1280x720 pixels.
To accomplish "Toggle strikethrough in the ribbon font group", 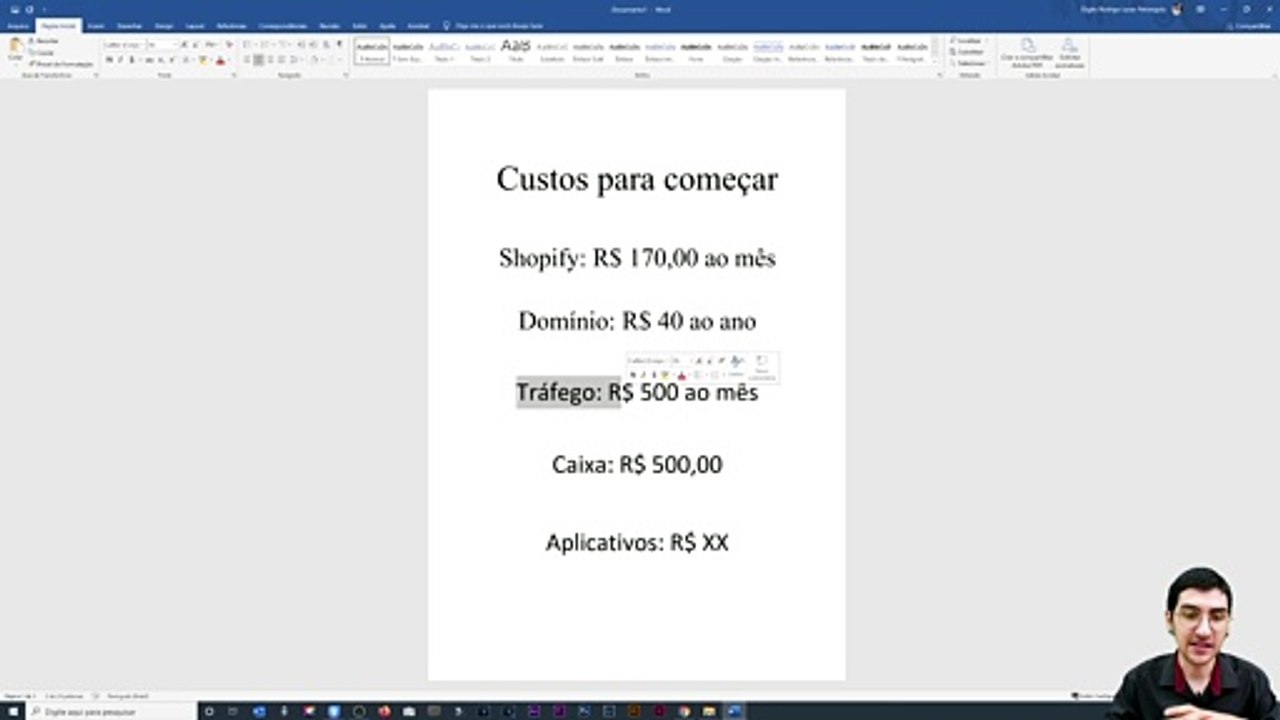I will click(149, 60).
